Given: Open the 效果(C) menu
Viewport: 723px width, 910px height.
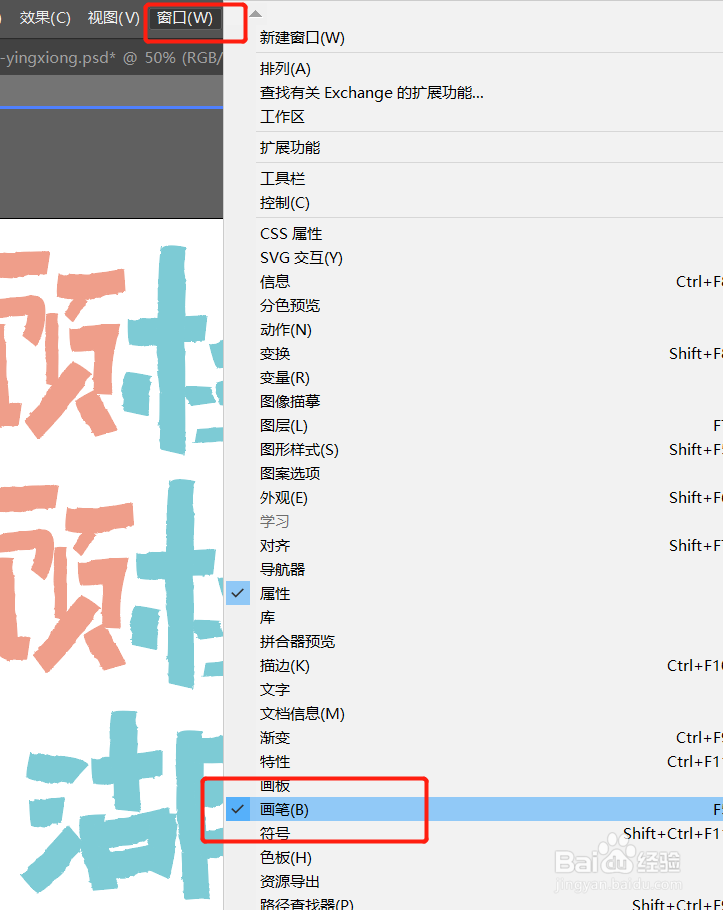Looking at the screenshot, I should [45, 17].
